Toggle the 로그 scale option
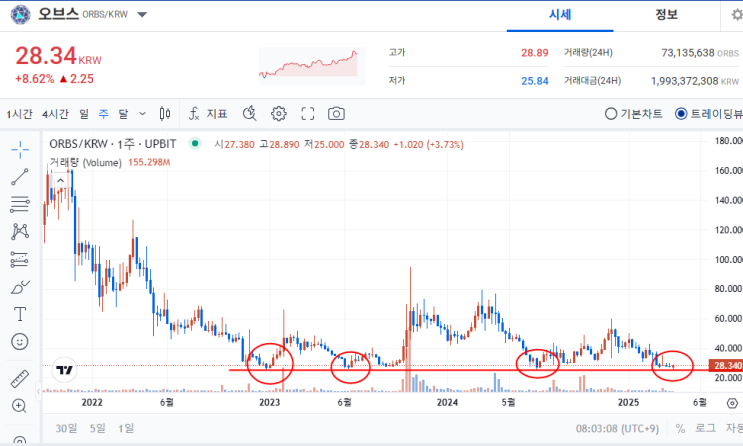 [x=706, y=428]
